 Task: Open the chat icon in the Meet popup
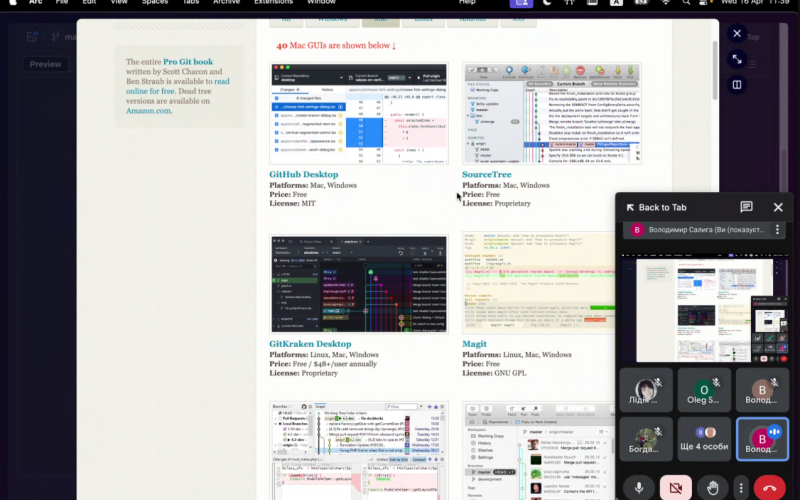click(746, 207)
